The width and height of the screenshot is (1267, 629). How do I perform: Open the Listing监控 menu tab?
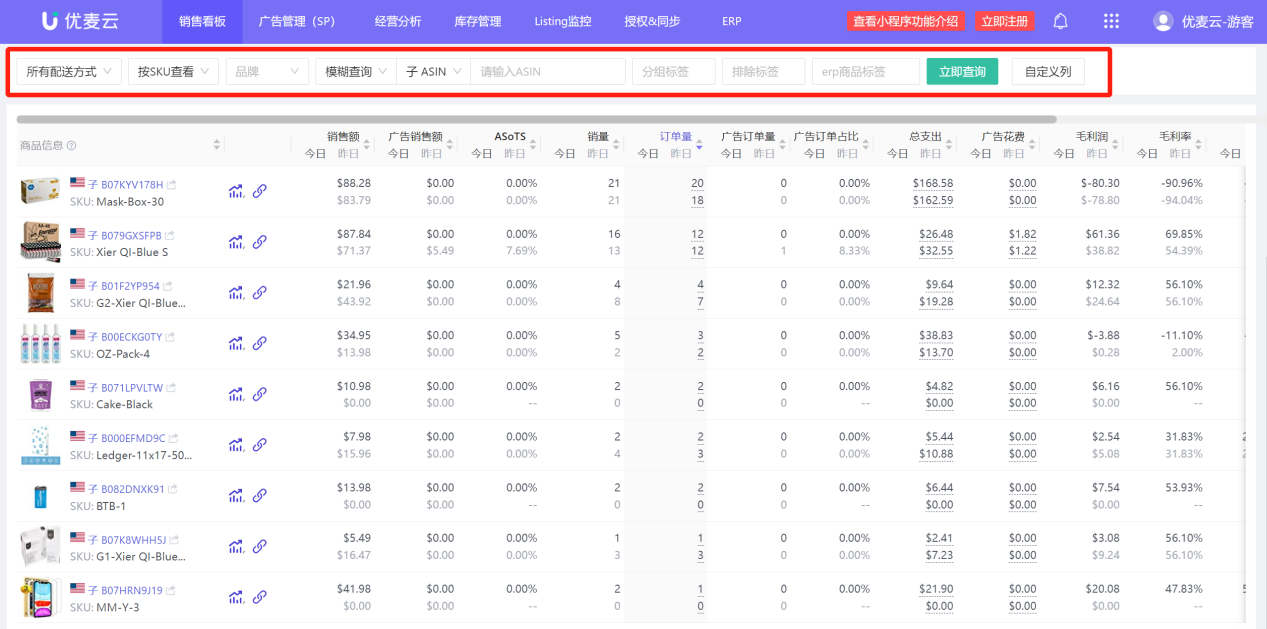562,21
